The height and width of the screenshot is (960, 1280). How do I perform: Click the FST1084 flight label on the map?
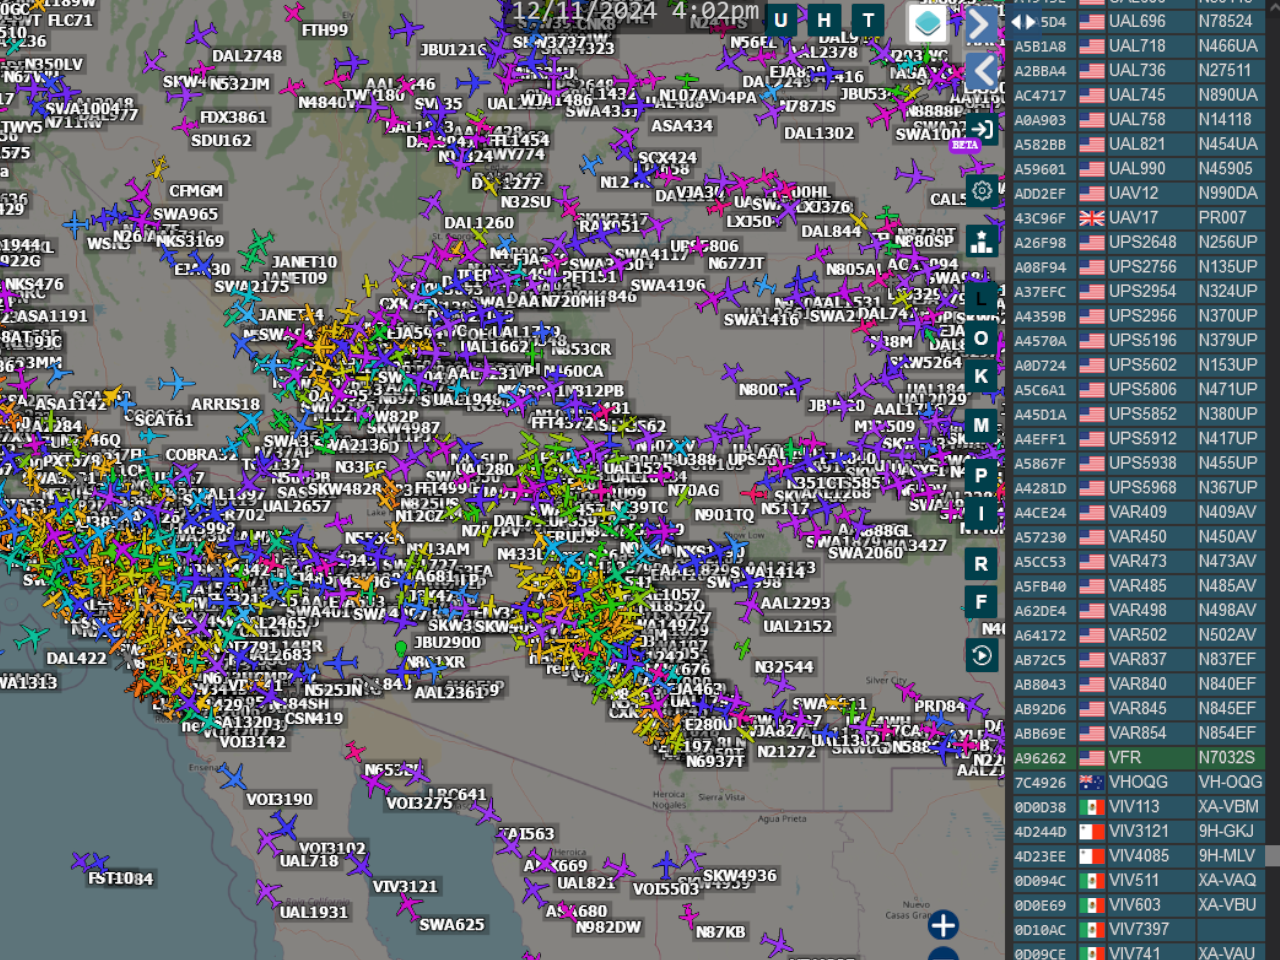(121, 878)
